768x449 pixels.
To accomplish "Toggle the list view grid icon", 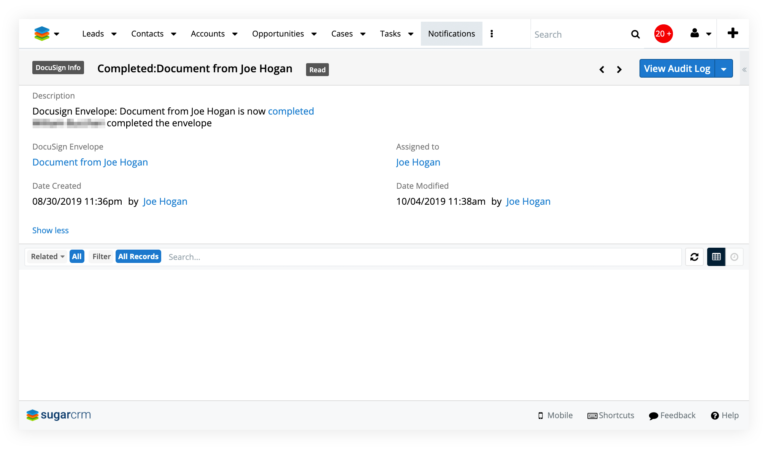I will click(x=716, y=257).
